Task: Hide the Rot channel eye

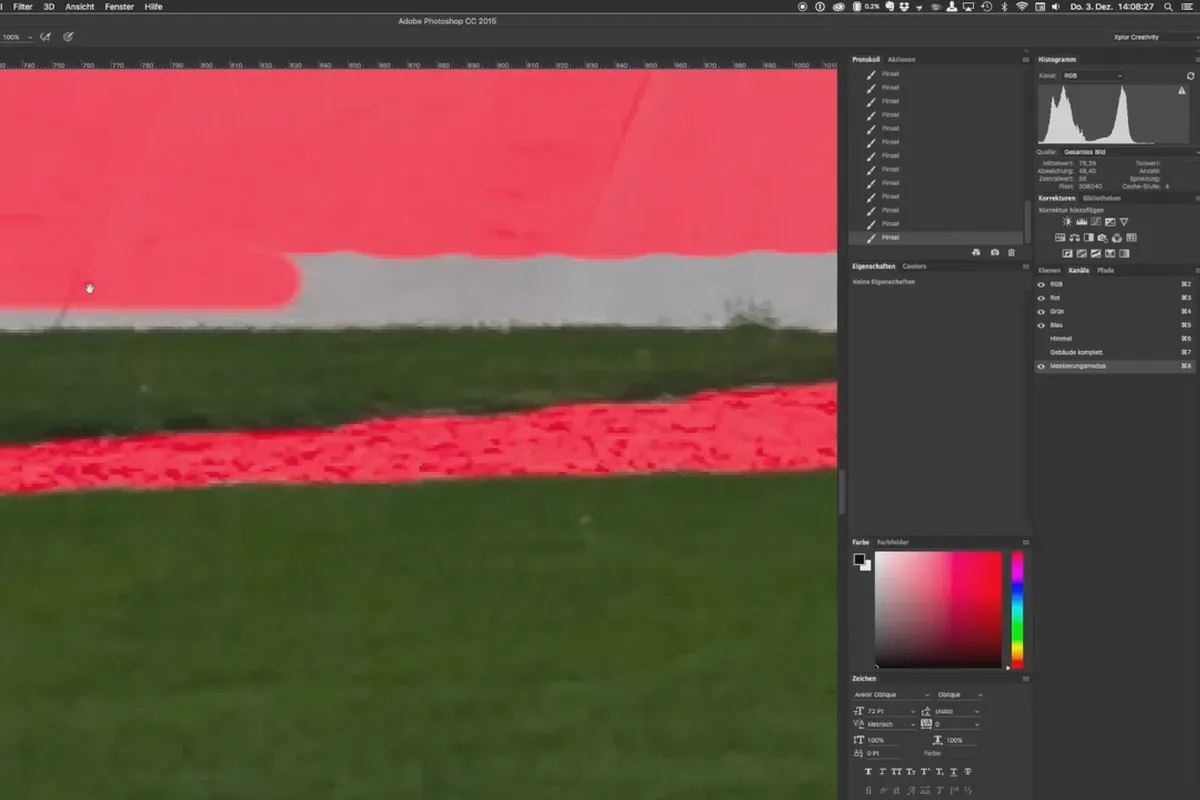Action: point(1041,298)
